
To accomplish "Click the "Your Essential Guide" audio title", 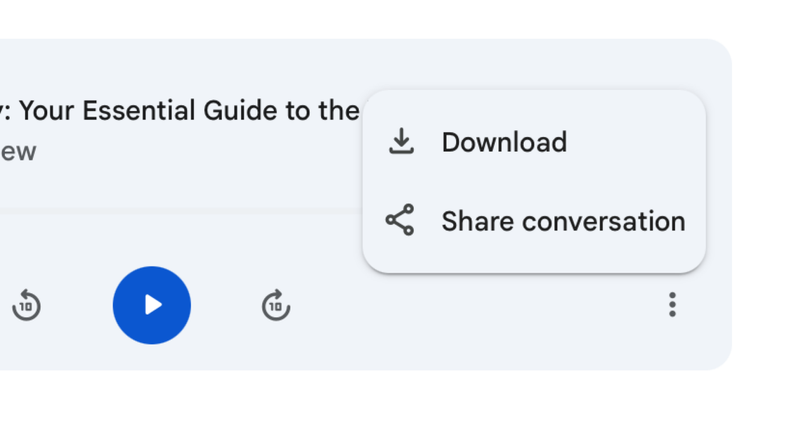I will [180, 111].
